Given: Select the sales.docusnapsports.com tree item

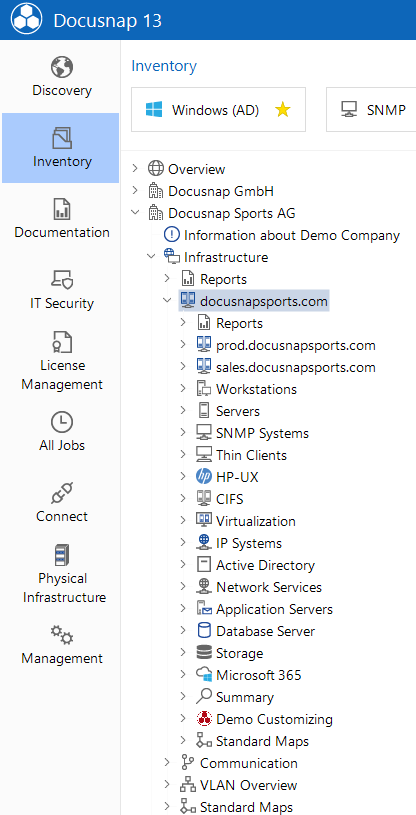Looking at the screenshot, I should pyautogui.click(x=296, y=367).
